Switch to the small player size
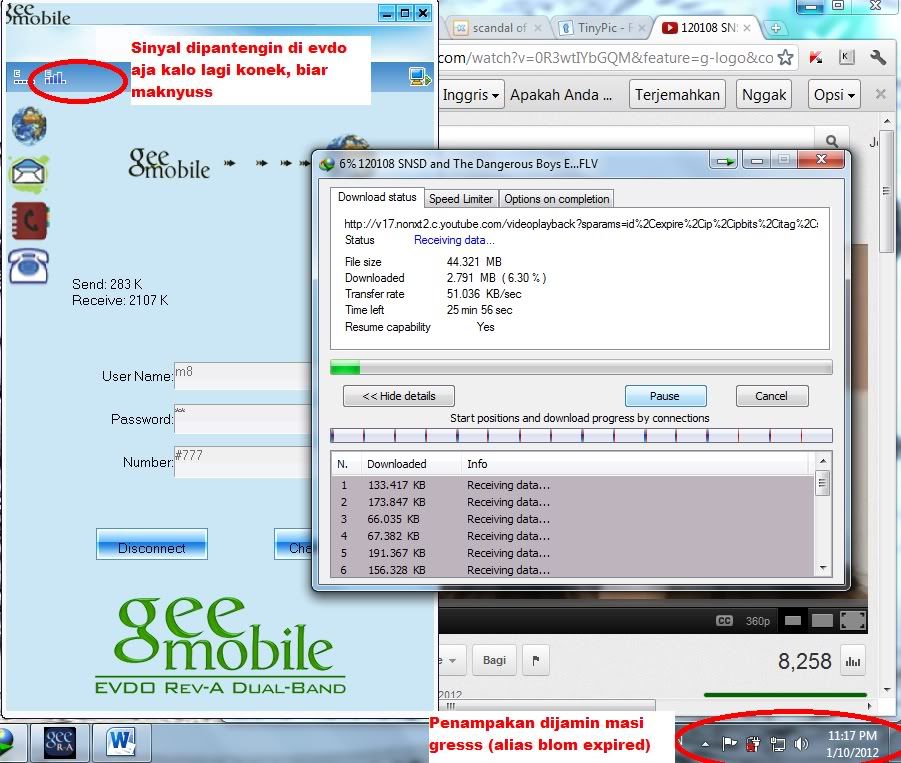 pyautogui.click(x=793, y=621)
